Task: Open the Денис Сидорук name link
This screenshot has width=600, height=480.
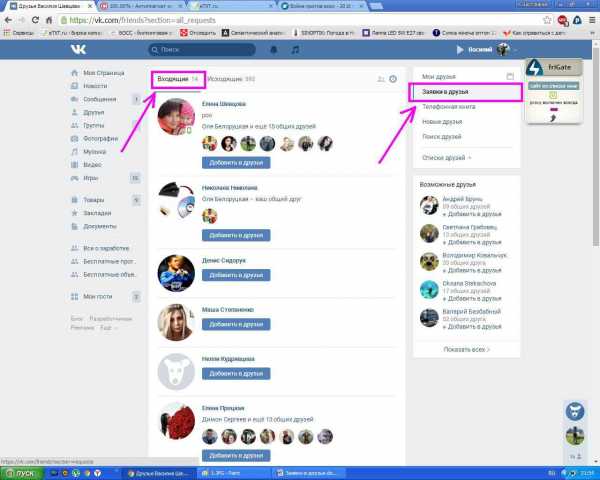Action: (224, 261)
